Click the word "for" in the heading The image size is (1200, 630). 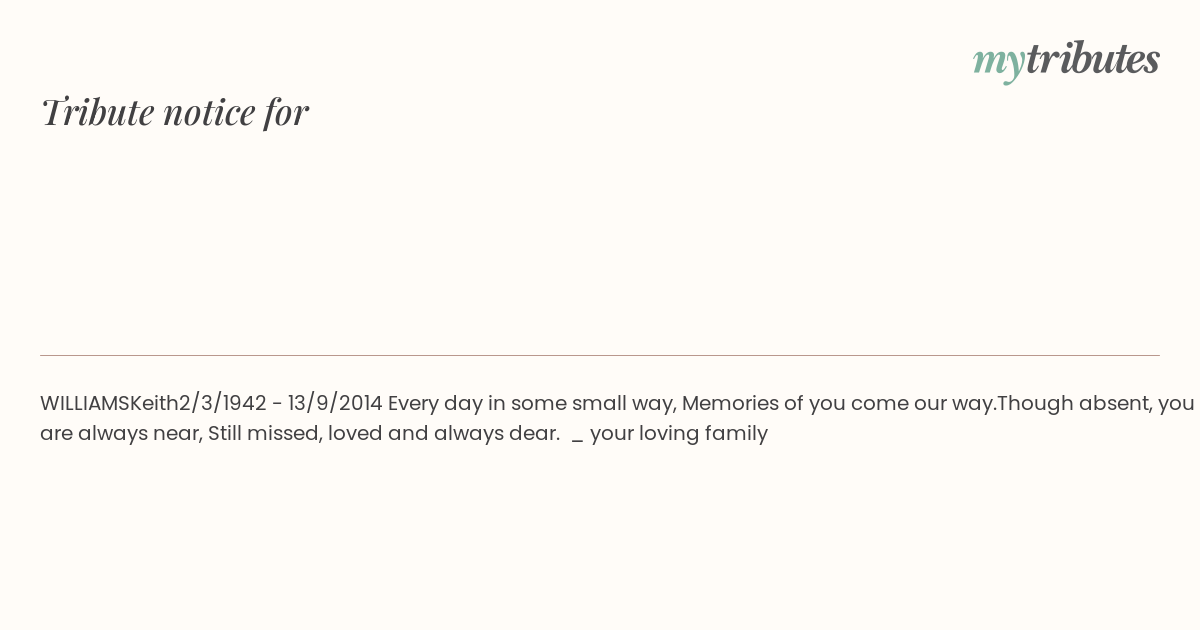click(286, 112)
